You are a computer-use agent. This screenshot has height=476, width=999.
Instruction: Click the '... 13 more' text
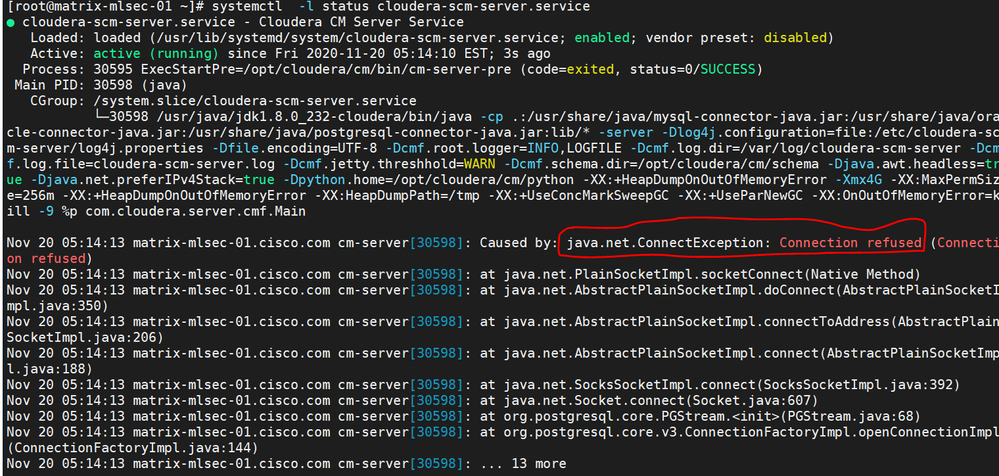click(x=523, y=464)
